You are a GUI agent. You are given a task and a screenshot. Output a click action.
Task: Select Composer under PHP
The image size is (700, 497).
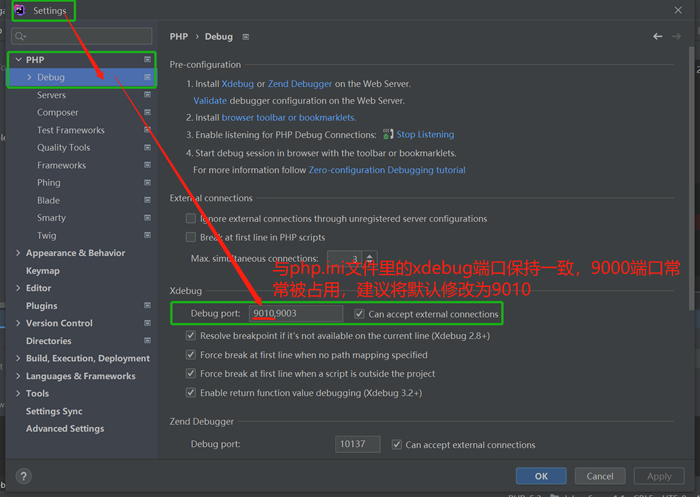[x=58, y=113]
